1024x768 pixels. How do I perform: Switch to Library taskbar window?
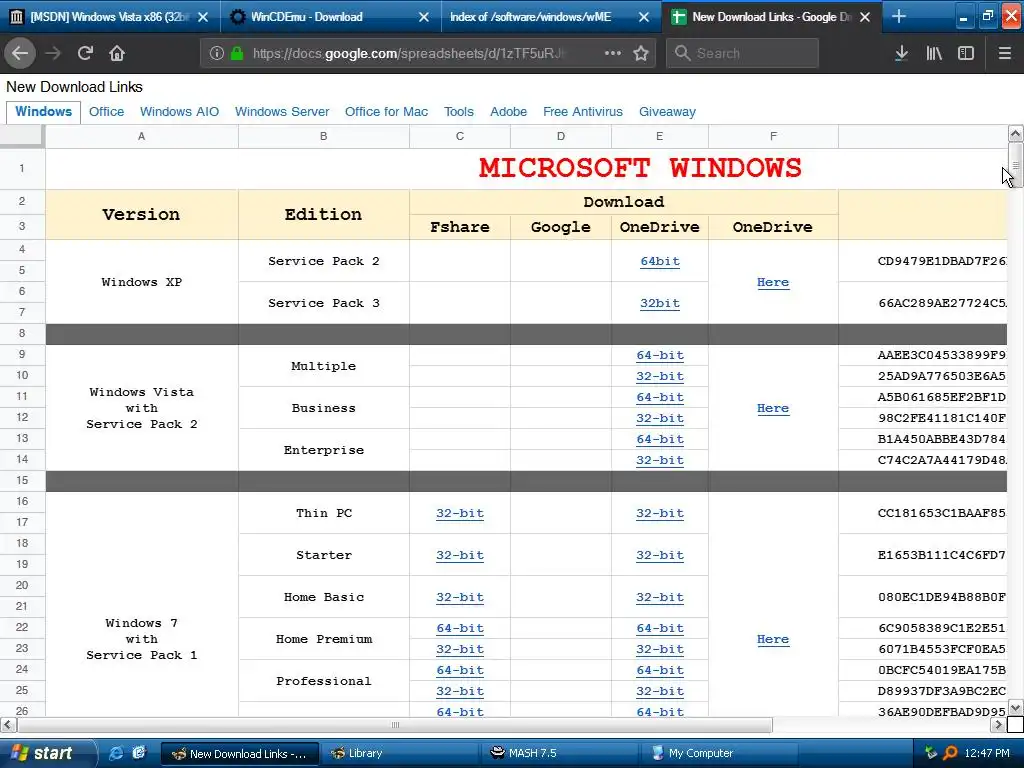(x=401, y=753)
